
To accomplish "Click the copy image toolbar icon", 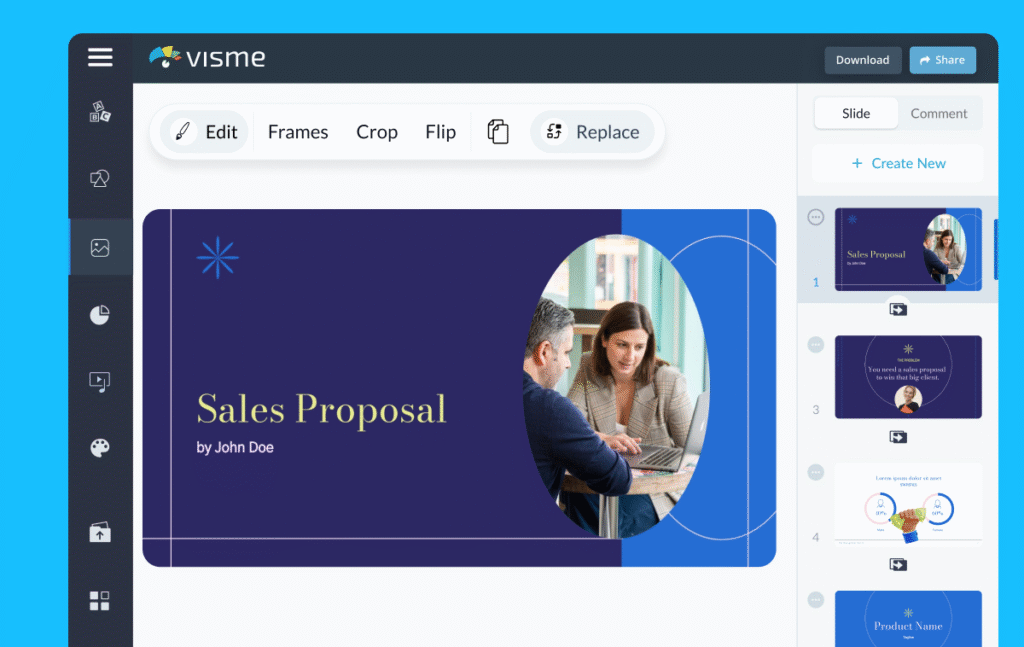I will 498,132.
